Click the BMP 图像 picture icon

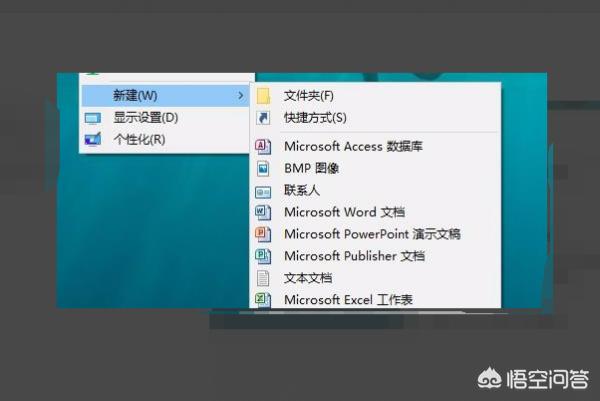(x=263, y=168)
